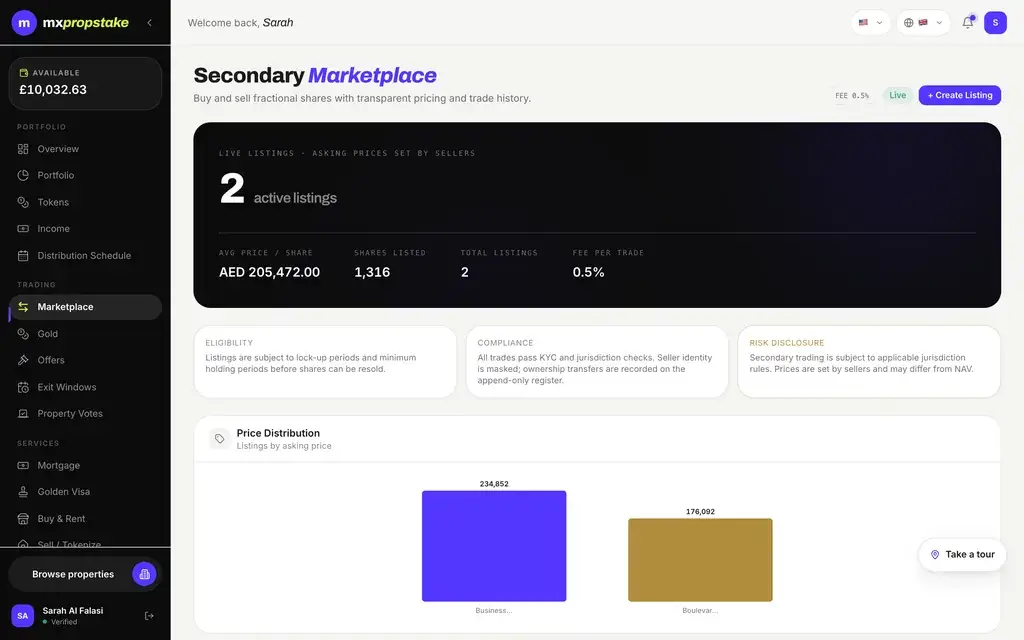The image size is (1024, 640).
Task: Click the FEE 0.5% badge
Action: coord(852,95)
